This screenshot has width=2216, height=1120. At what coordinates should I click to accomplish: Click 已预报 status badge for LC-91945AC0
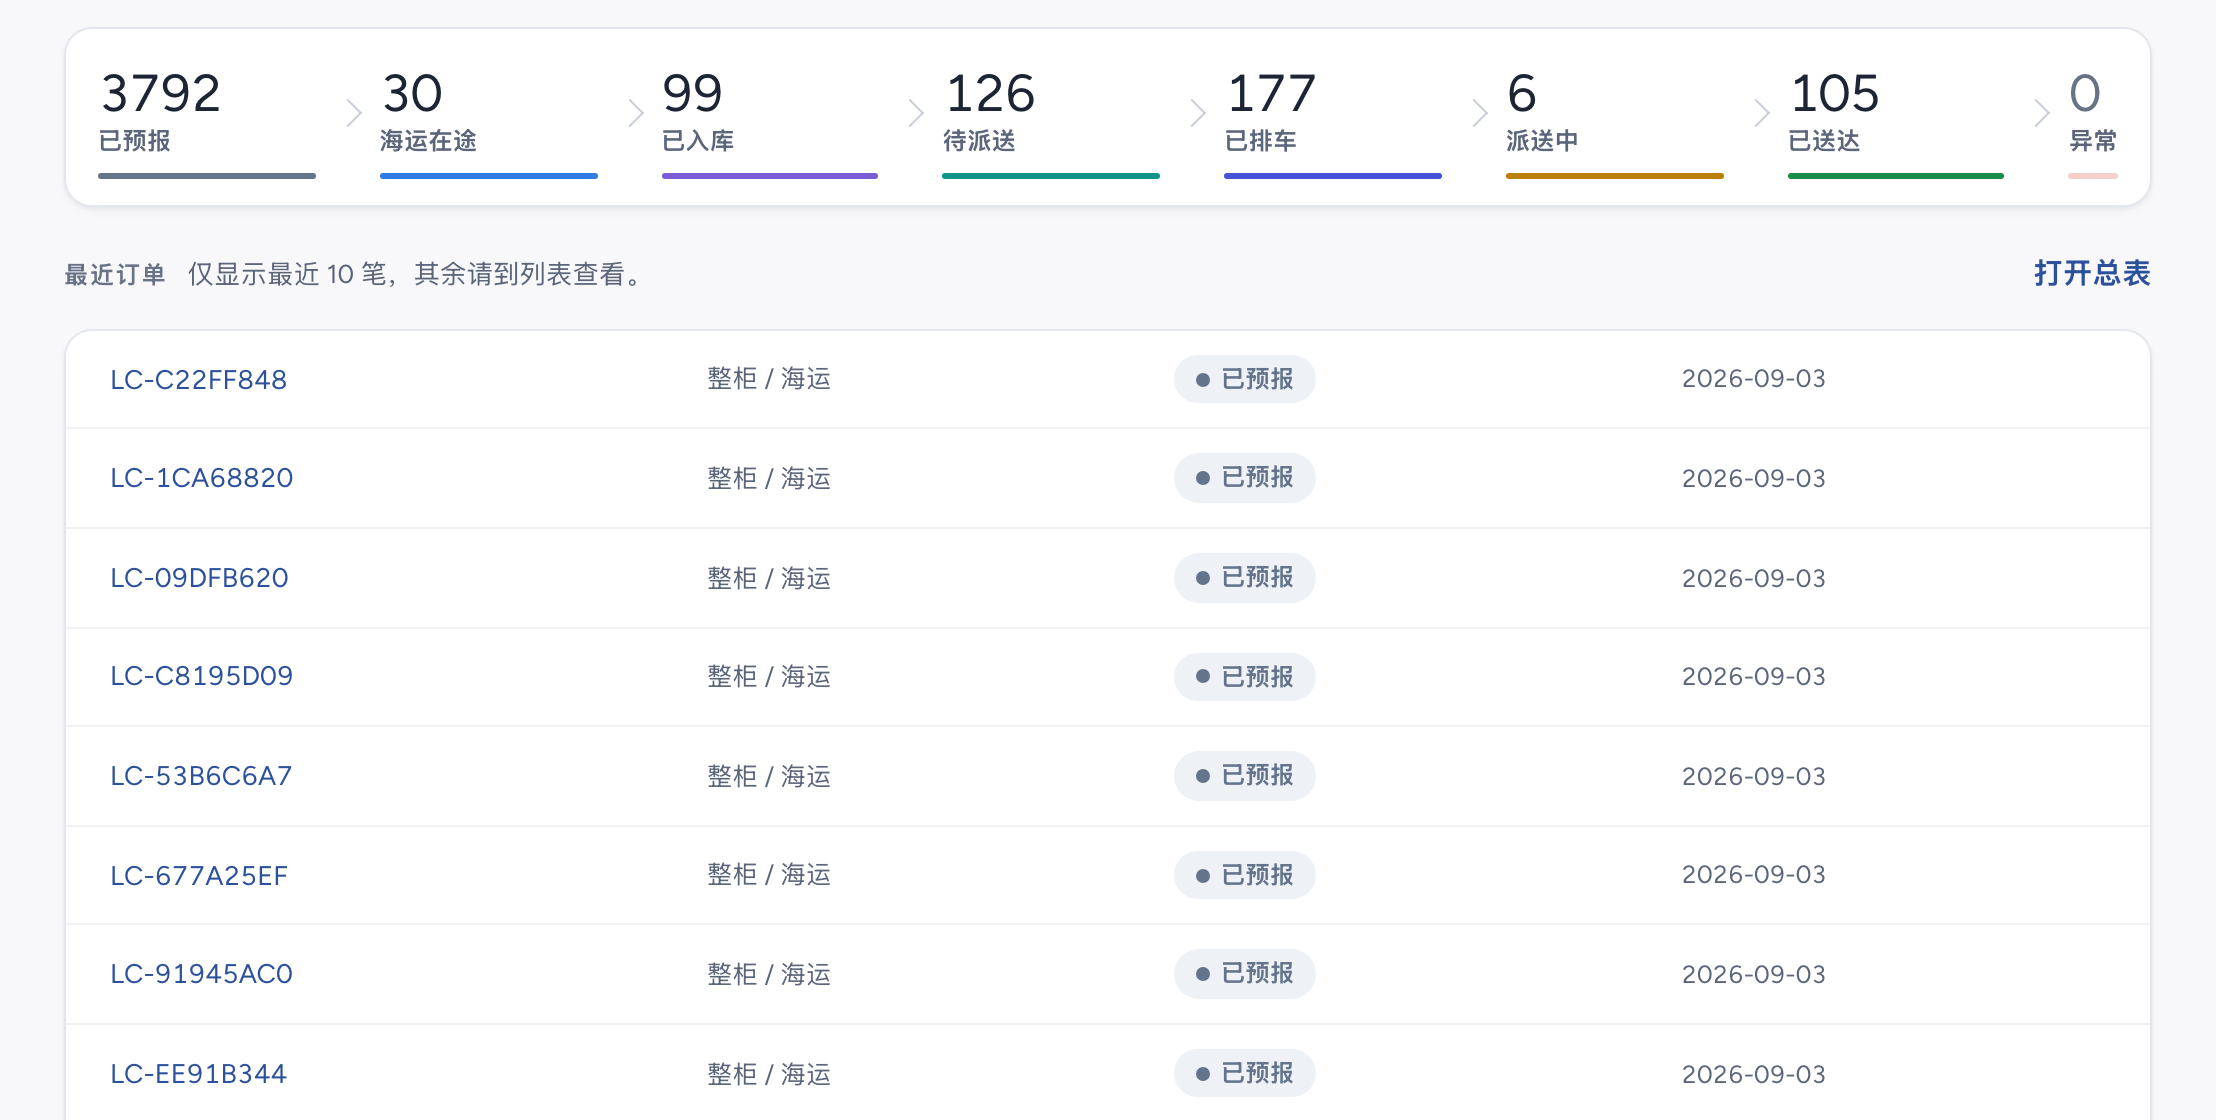(x=1244, y=973)
